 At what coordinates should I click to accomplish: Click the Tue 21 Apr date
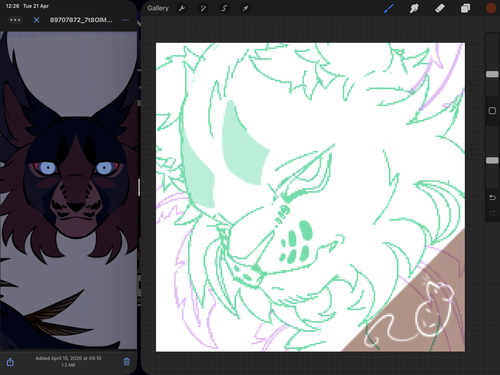(x=36, y=6)
